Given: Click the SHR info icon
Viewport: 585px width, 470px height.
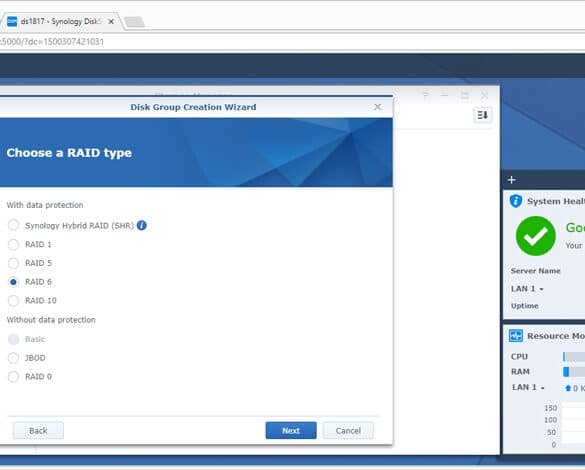Looking at the screenshot, I should (142, 225).
